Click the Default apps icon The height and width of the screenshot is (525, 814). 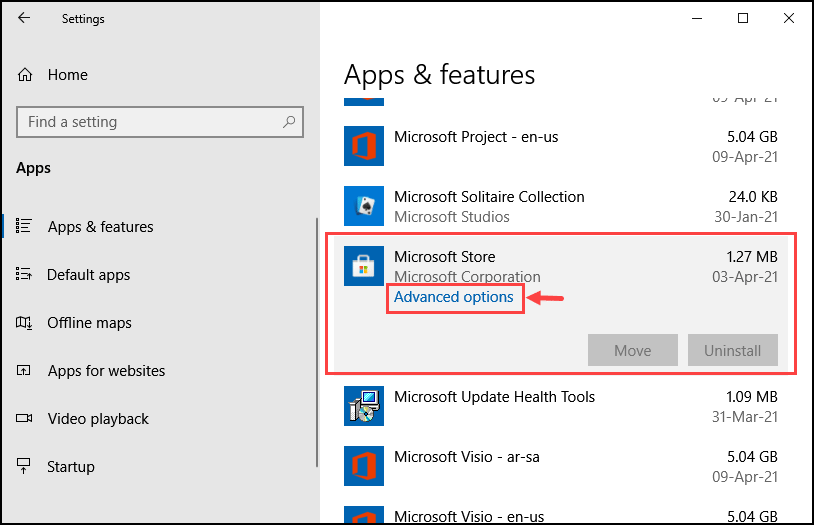click(24, 274)
